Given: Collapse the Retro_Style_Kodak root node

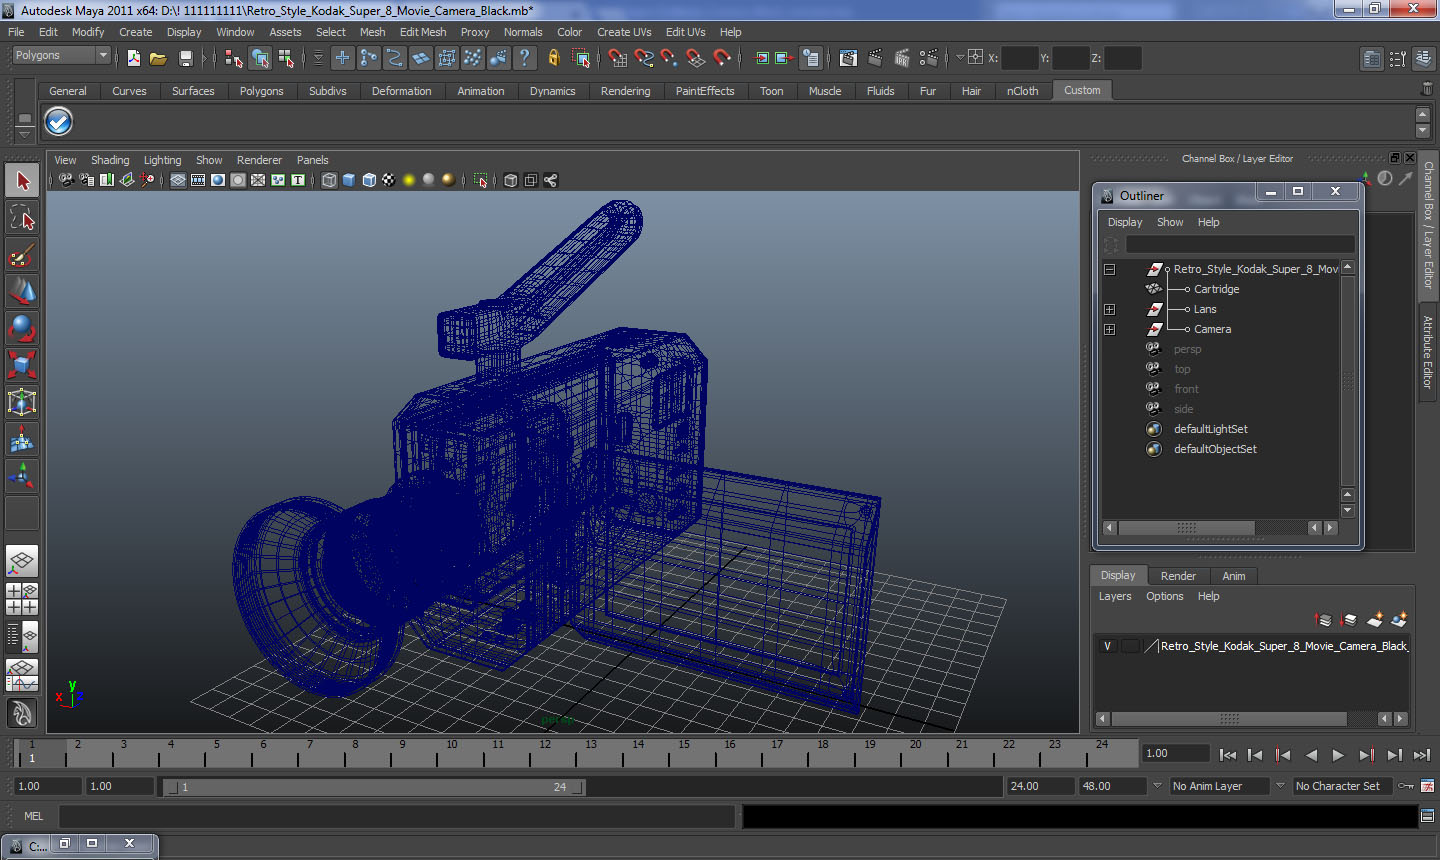Looking at the screenshot, I should click(x=1109, y=269).
